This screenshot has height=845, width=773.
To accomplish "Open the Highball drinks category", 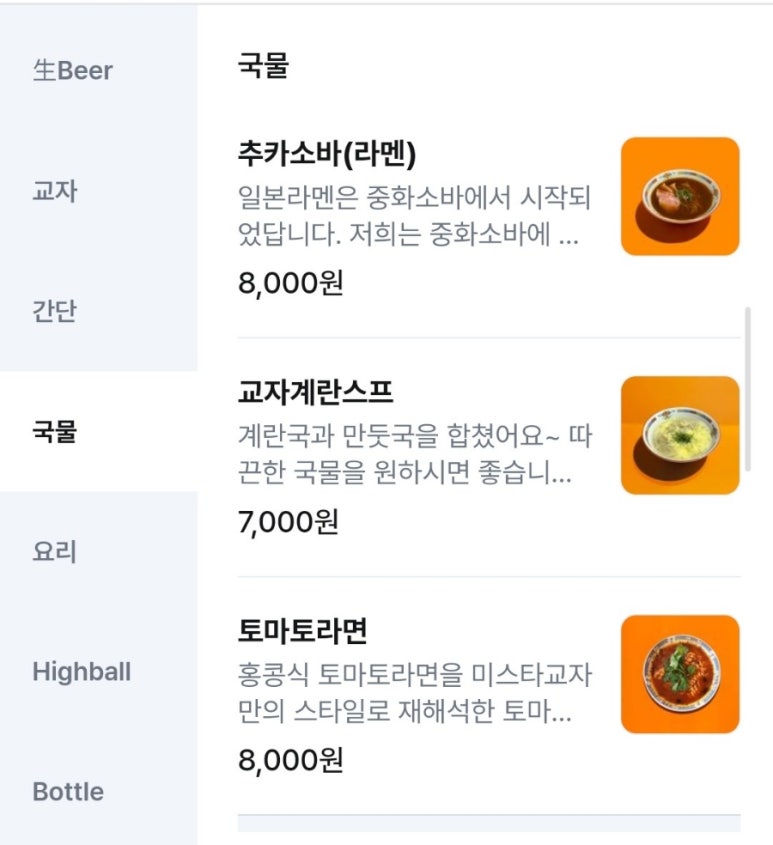I will point(81,672).
